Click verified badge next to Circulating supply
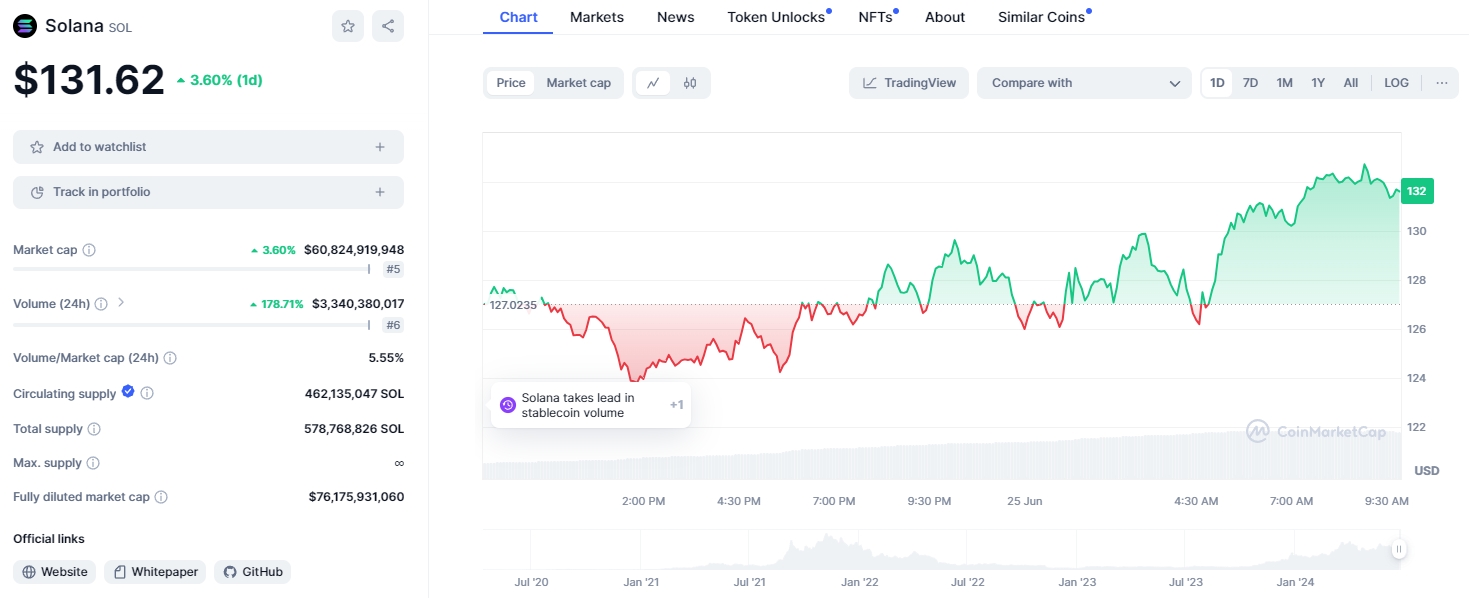 [x=128, y=392]
